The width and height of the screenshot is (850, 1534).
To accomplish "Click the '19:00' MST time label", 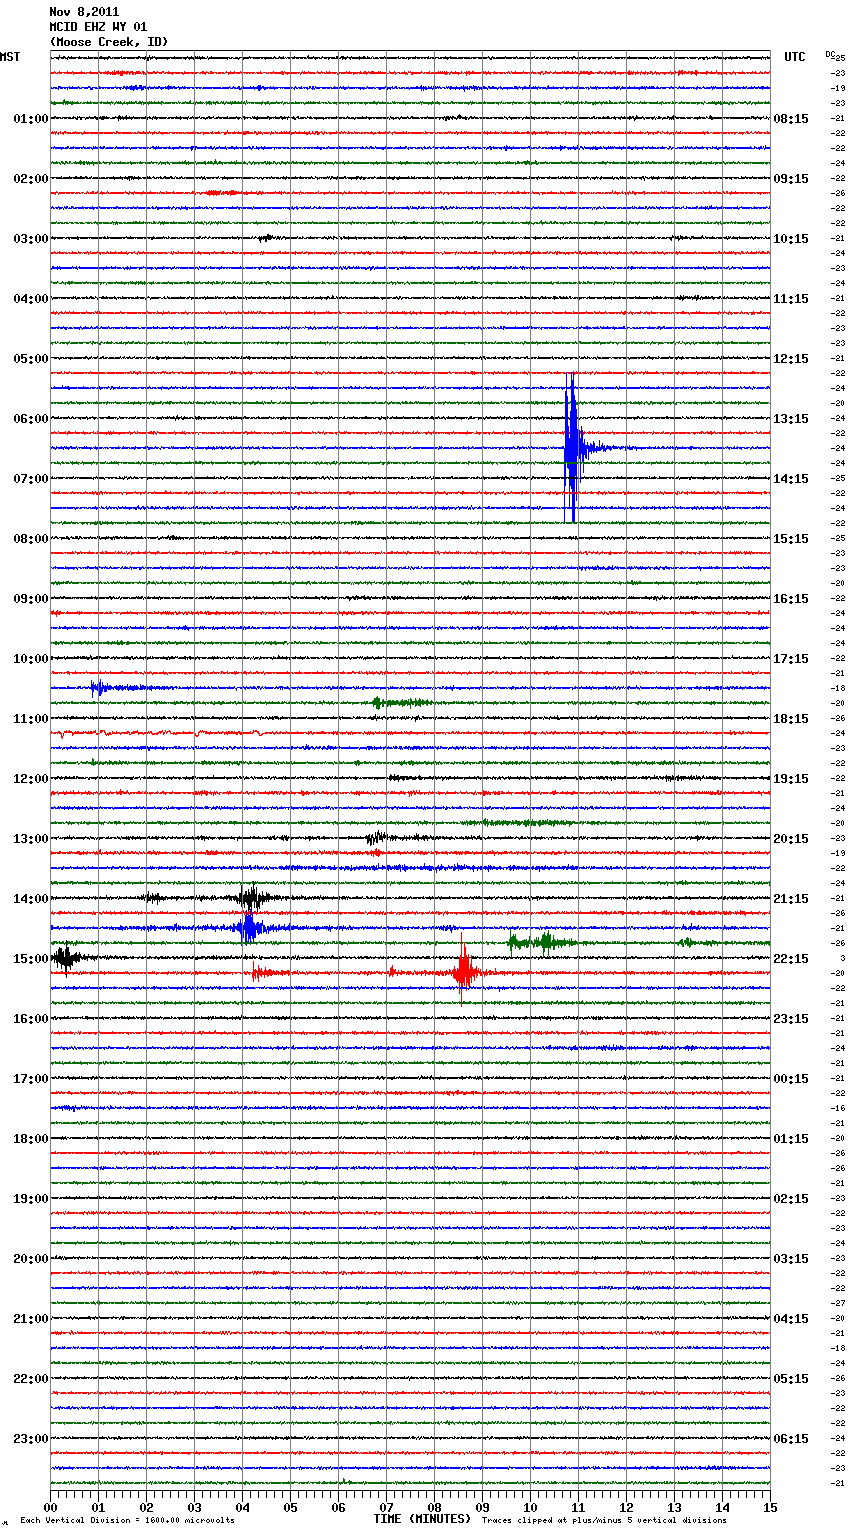I will click(x=31, y=1199).
